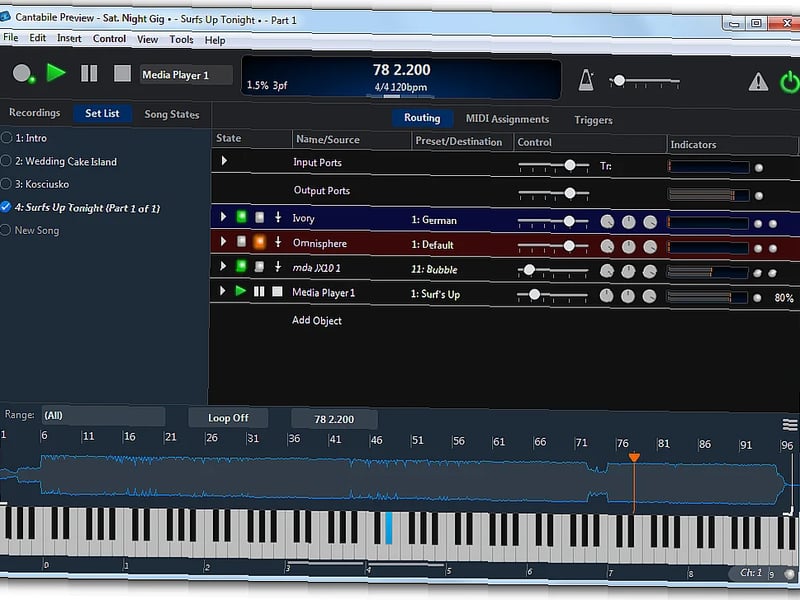Click the green power icon at top right
This screenshot has height=600, width=800.
pos(789,82)
